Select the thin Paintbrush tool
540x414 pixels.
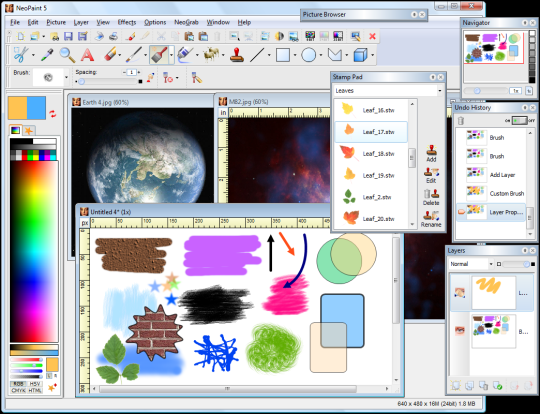tap(133, 54)
